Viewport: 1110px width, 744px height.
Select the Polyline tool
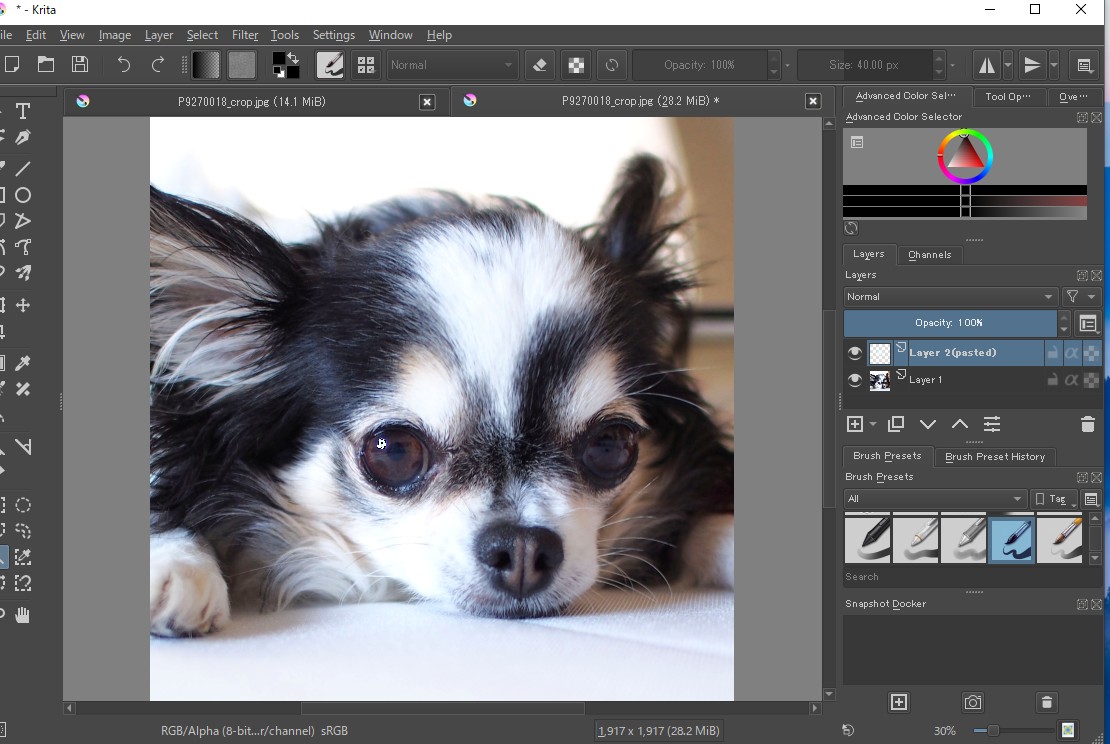coord(23,221)
